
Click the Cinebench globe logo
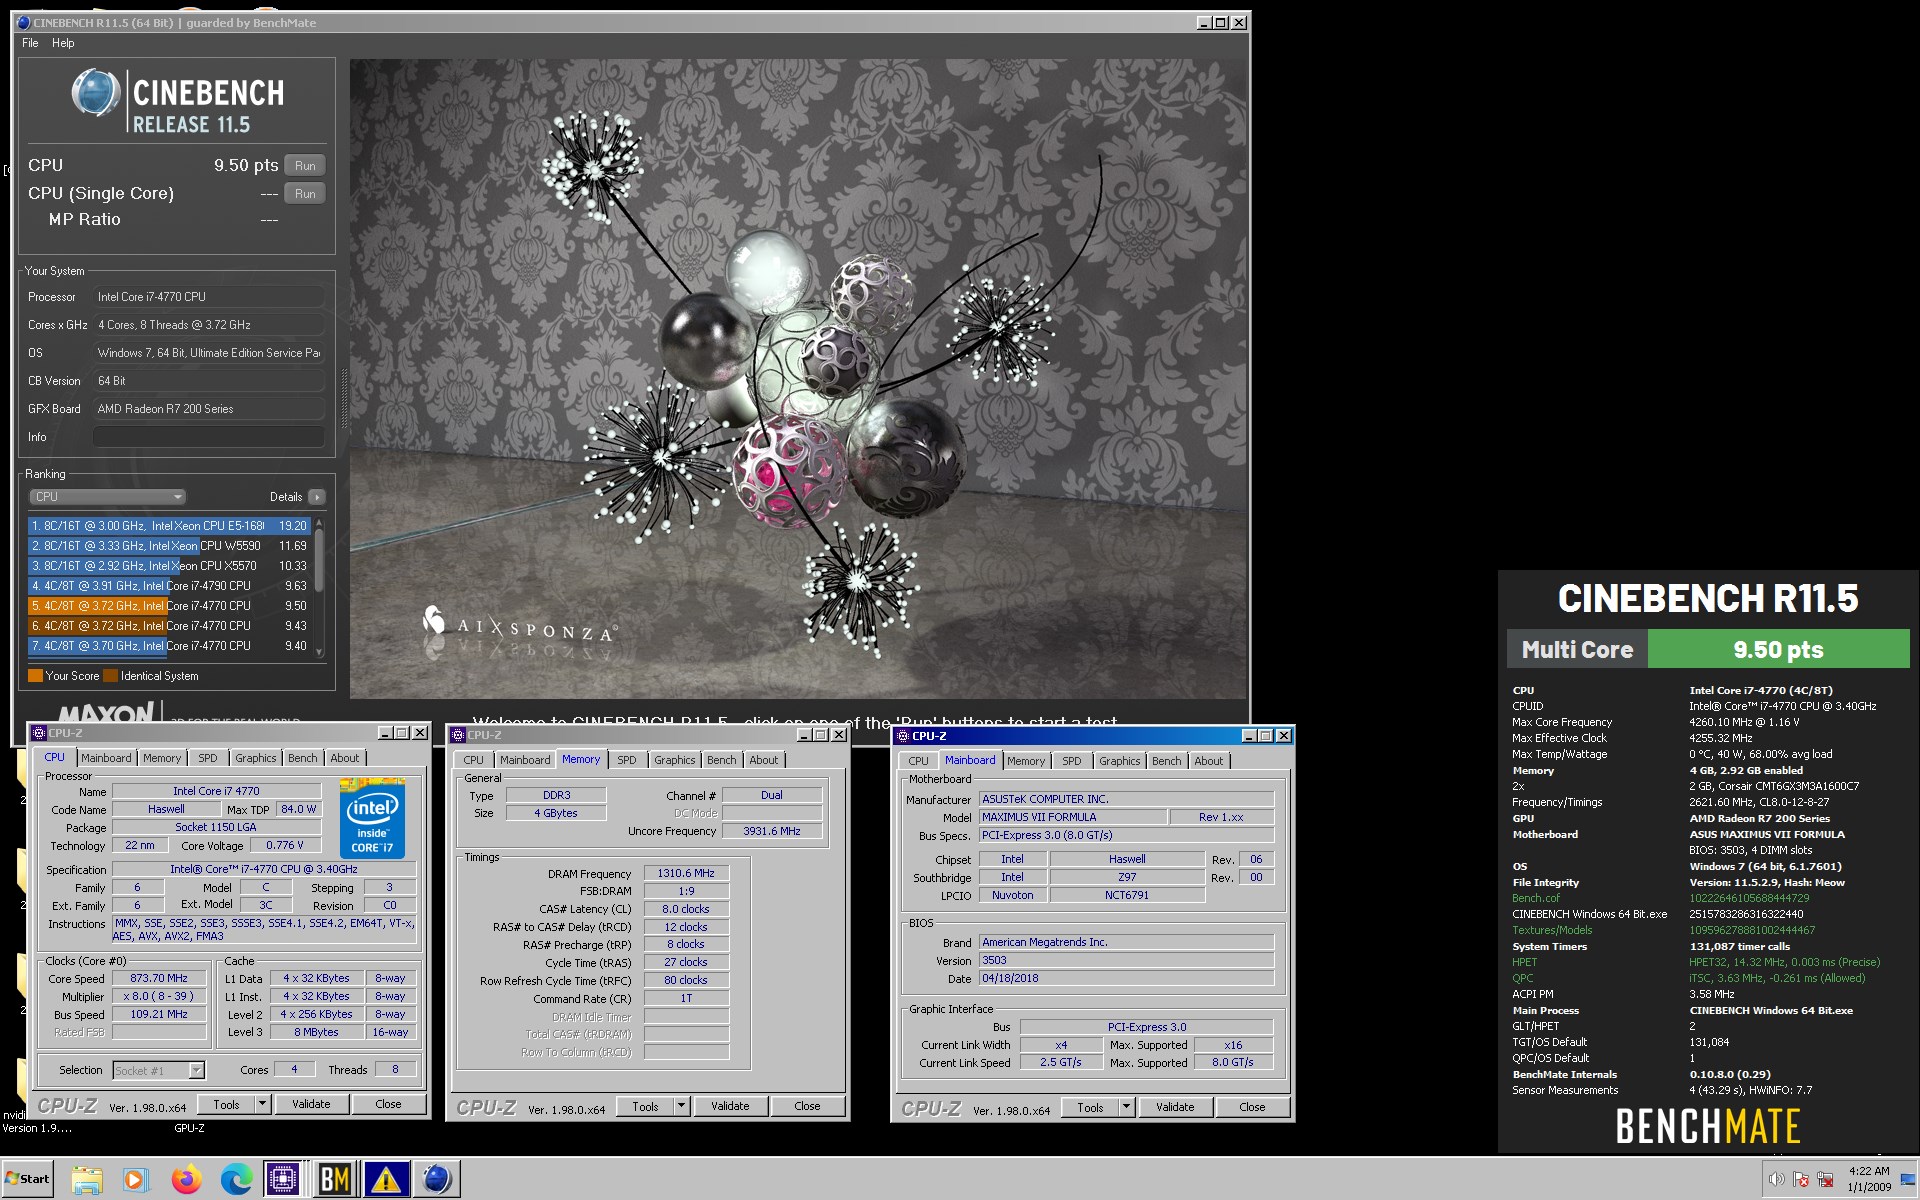(x=96, y=94)
